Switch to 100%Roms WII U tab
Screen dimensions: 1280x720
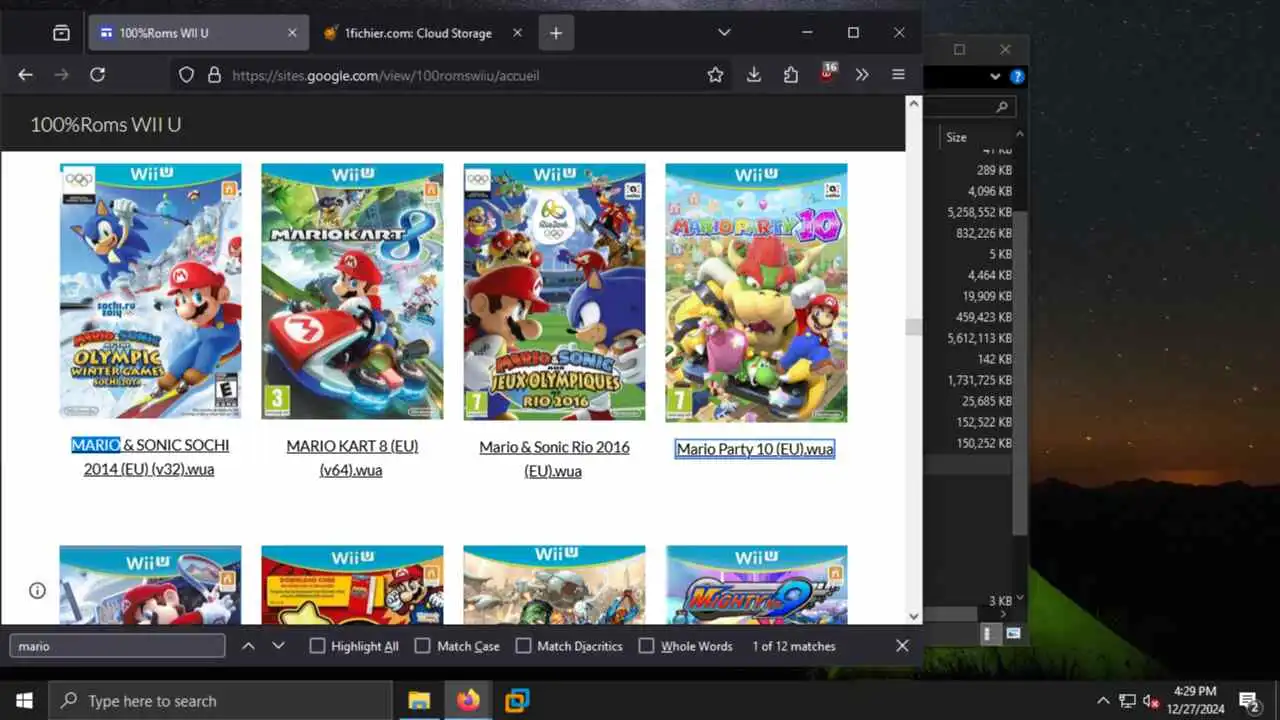(x=198, y=33)
